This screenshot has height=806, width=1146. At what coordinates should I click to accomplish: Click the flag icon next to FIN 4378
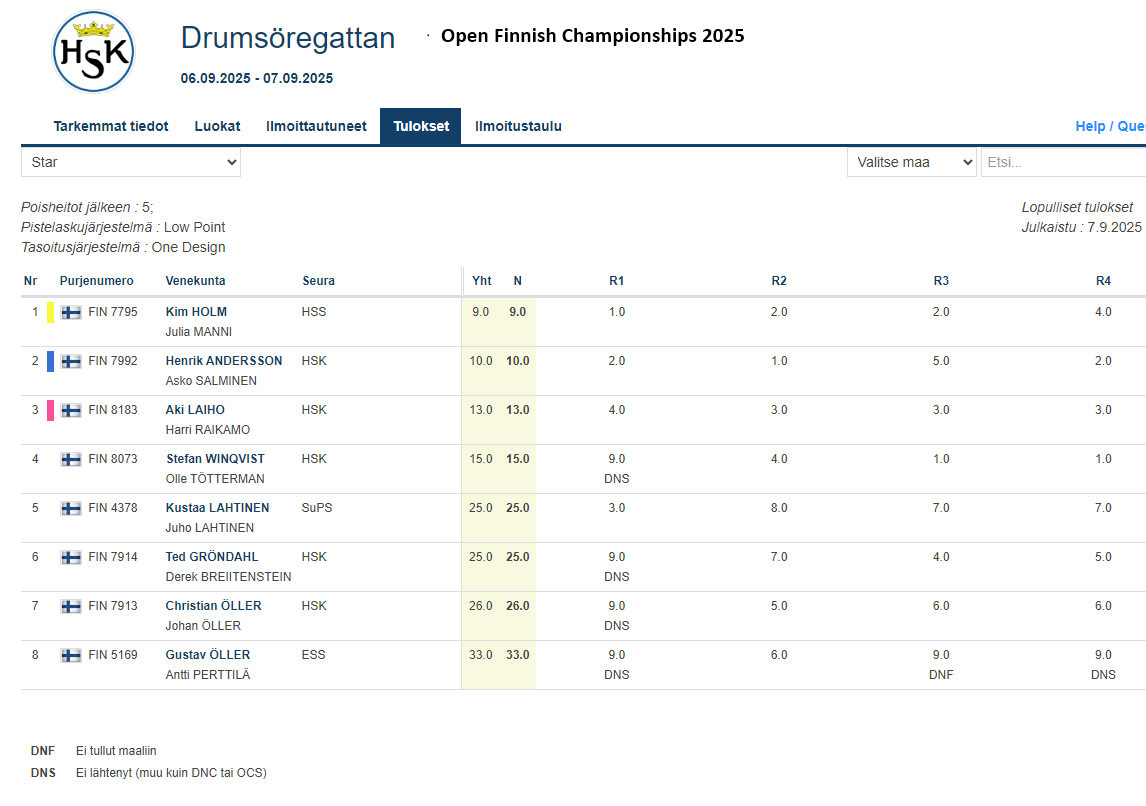point(71,508)
